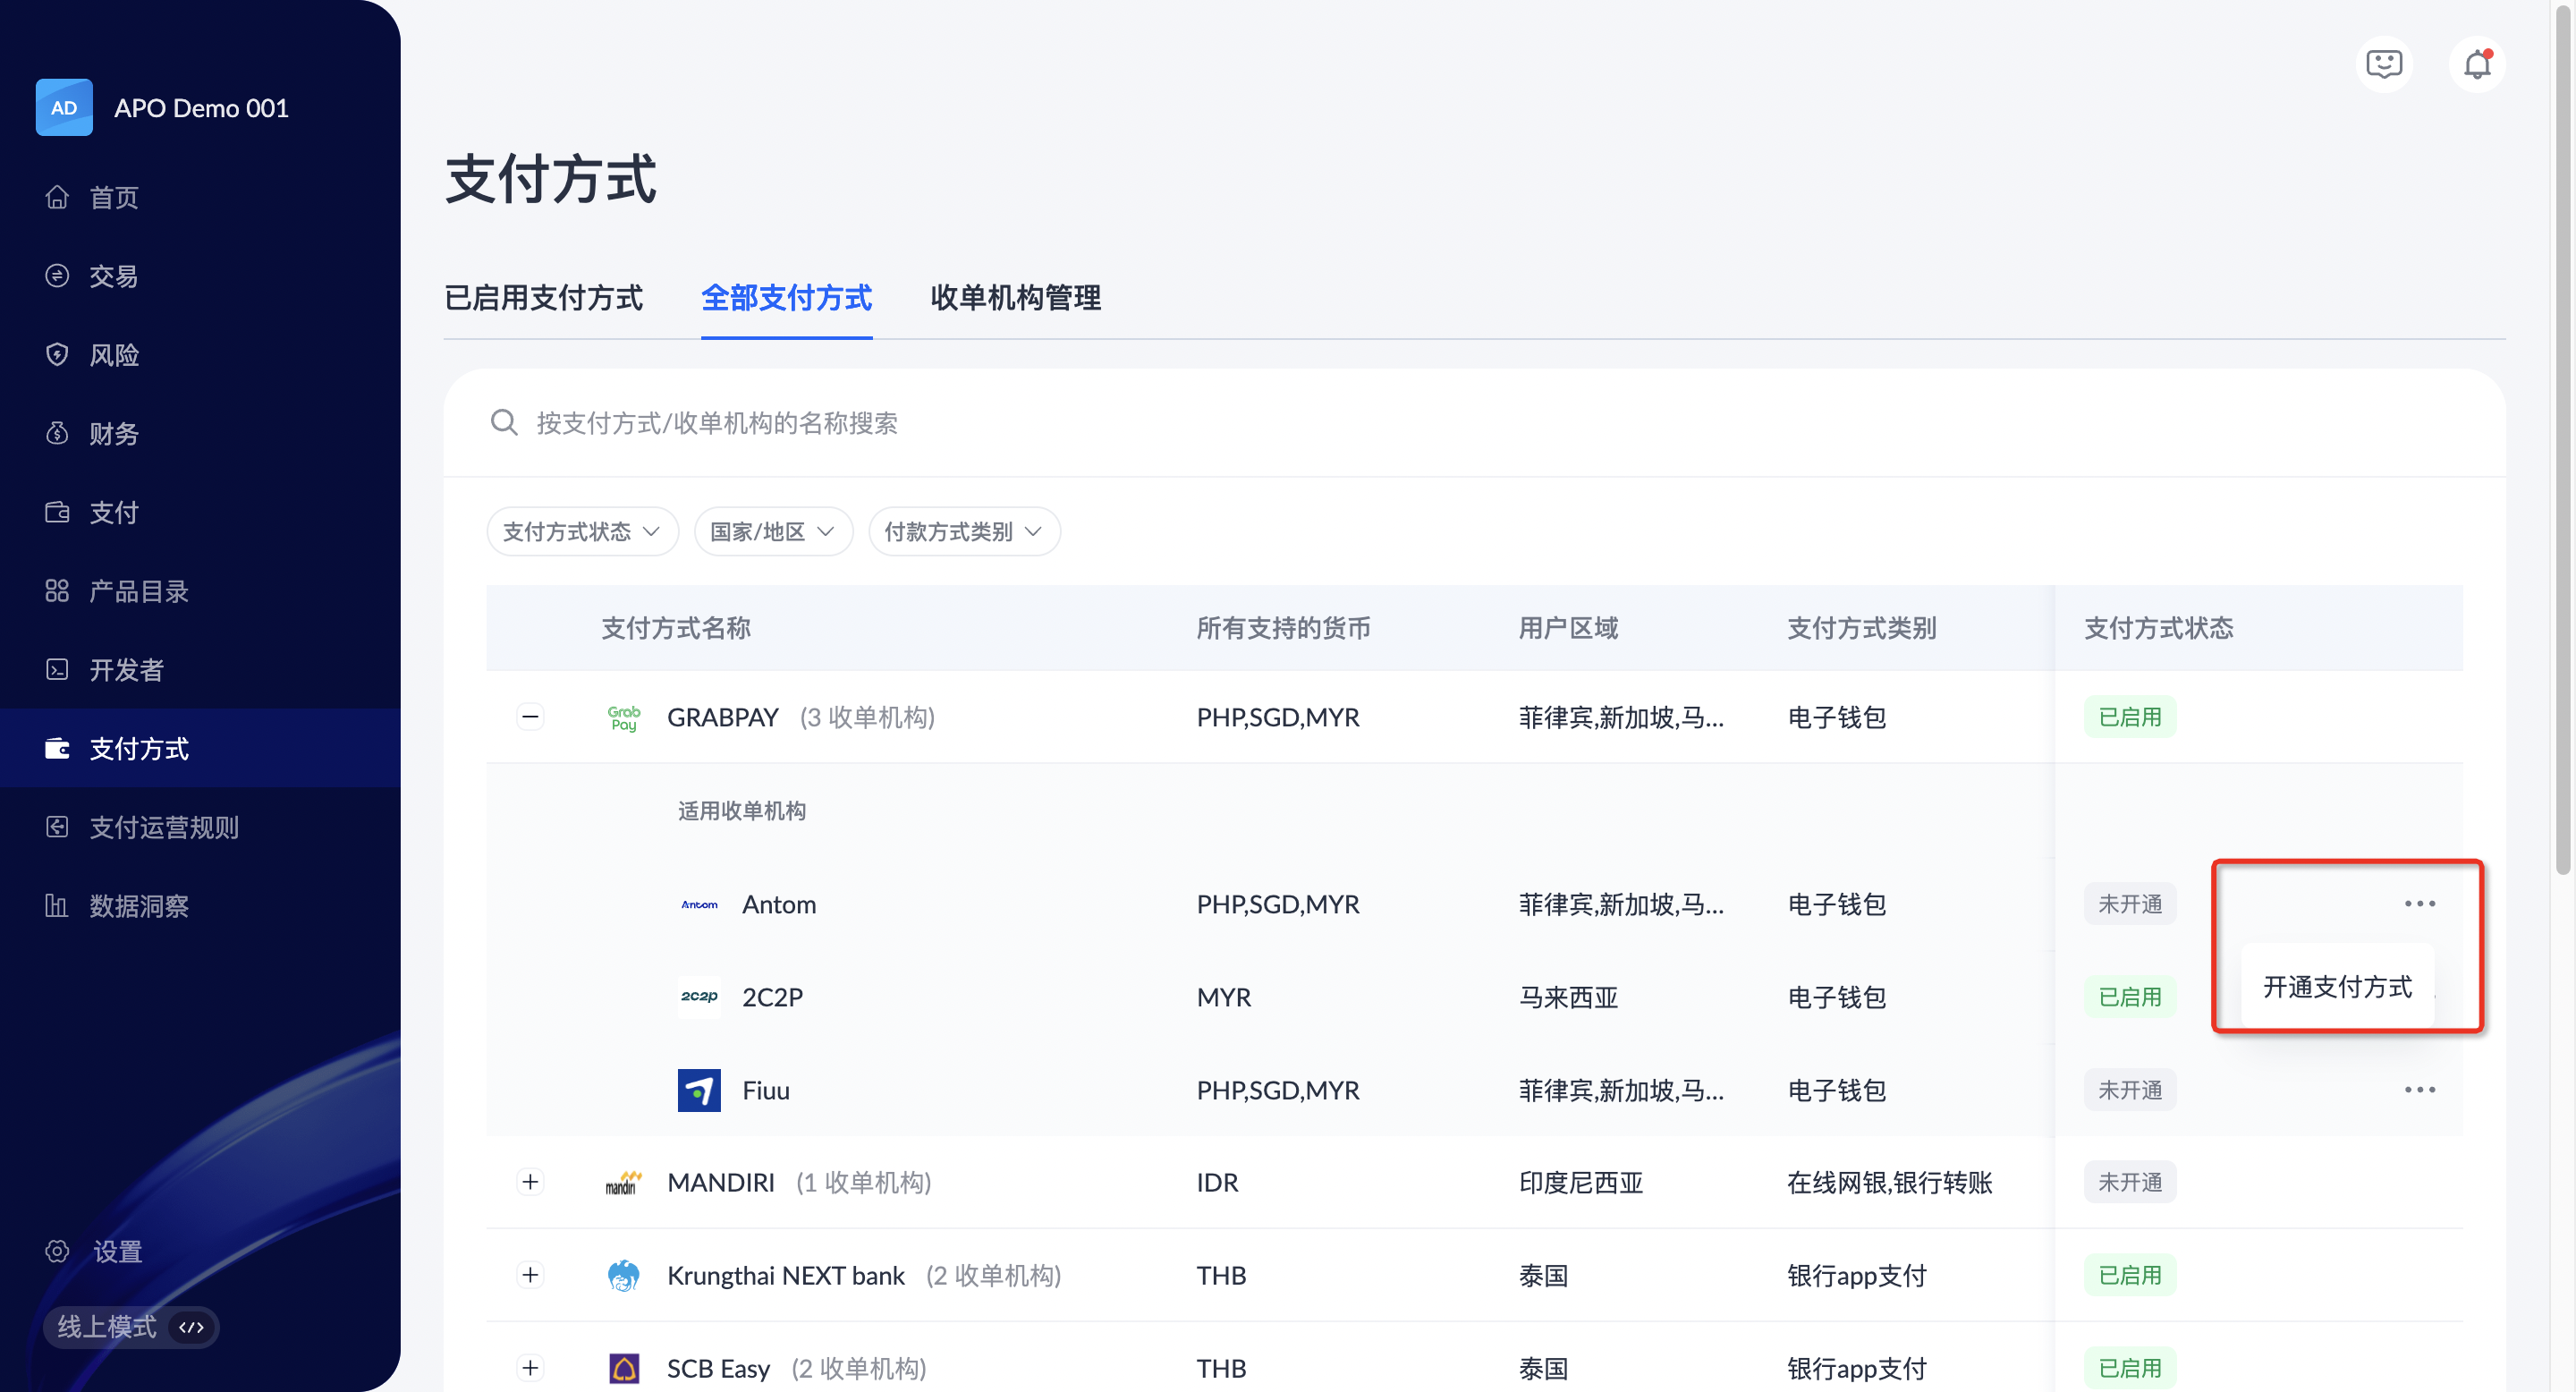Click the activate payment method menu option
The height and width of the screenshot is (1392, 2576).
(x=2336, y=987)
